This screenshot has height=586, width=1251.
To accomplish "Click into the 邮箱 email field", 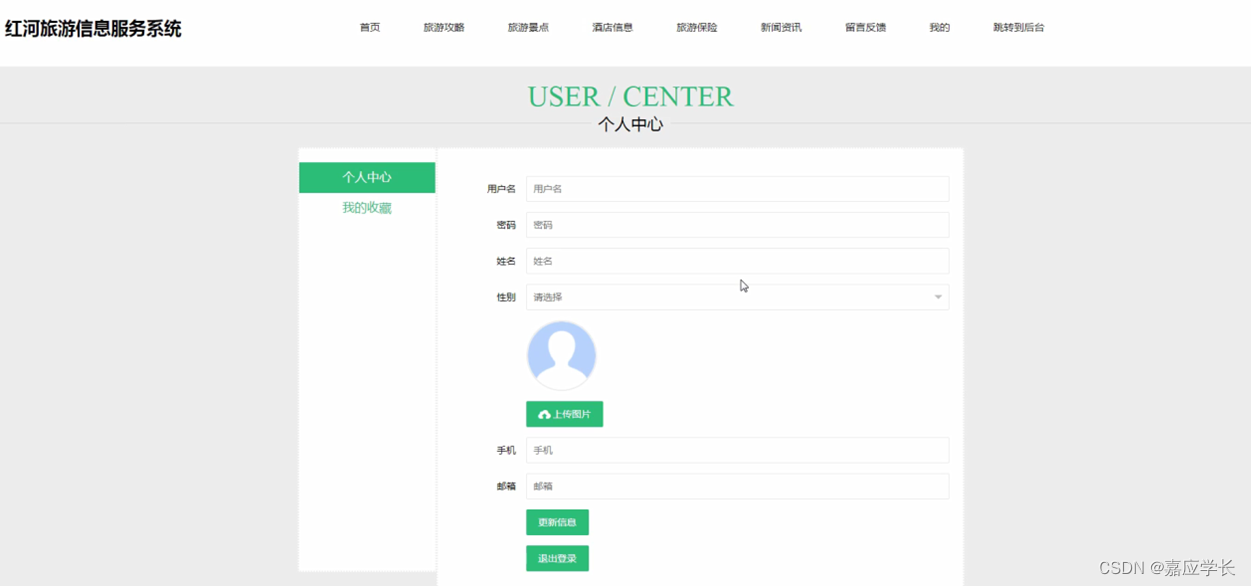I will tap(737, 486).
